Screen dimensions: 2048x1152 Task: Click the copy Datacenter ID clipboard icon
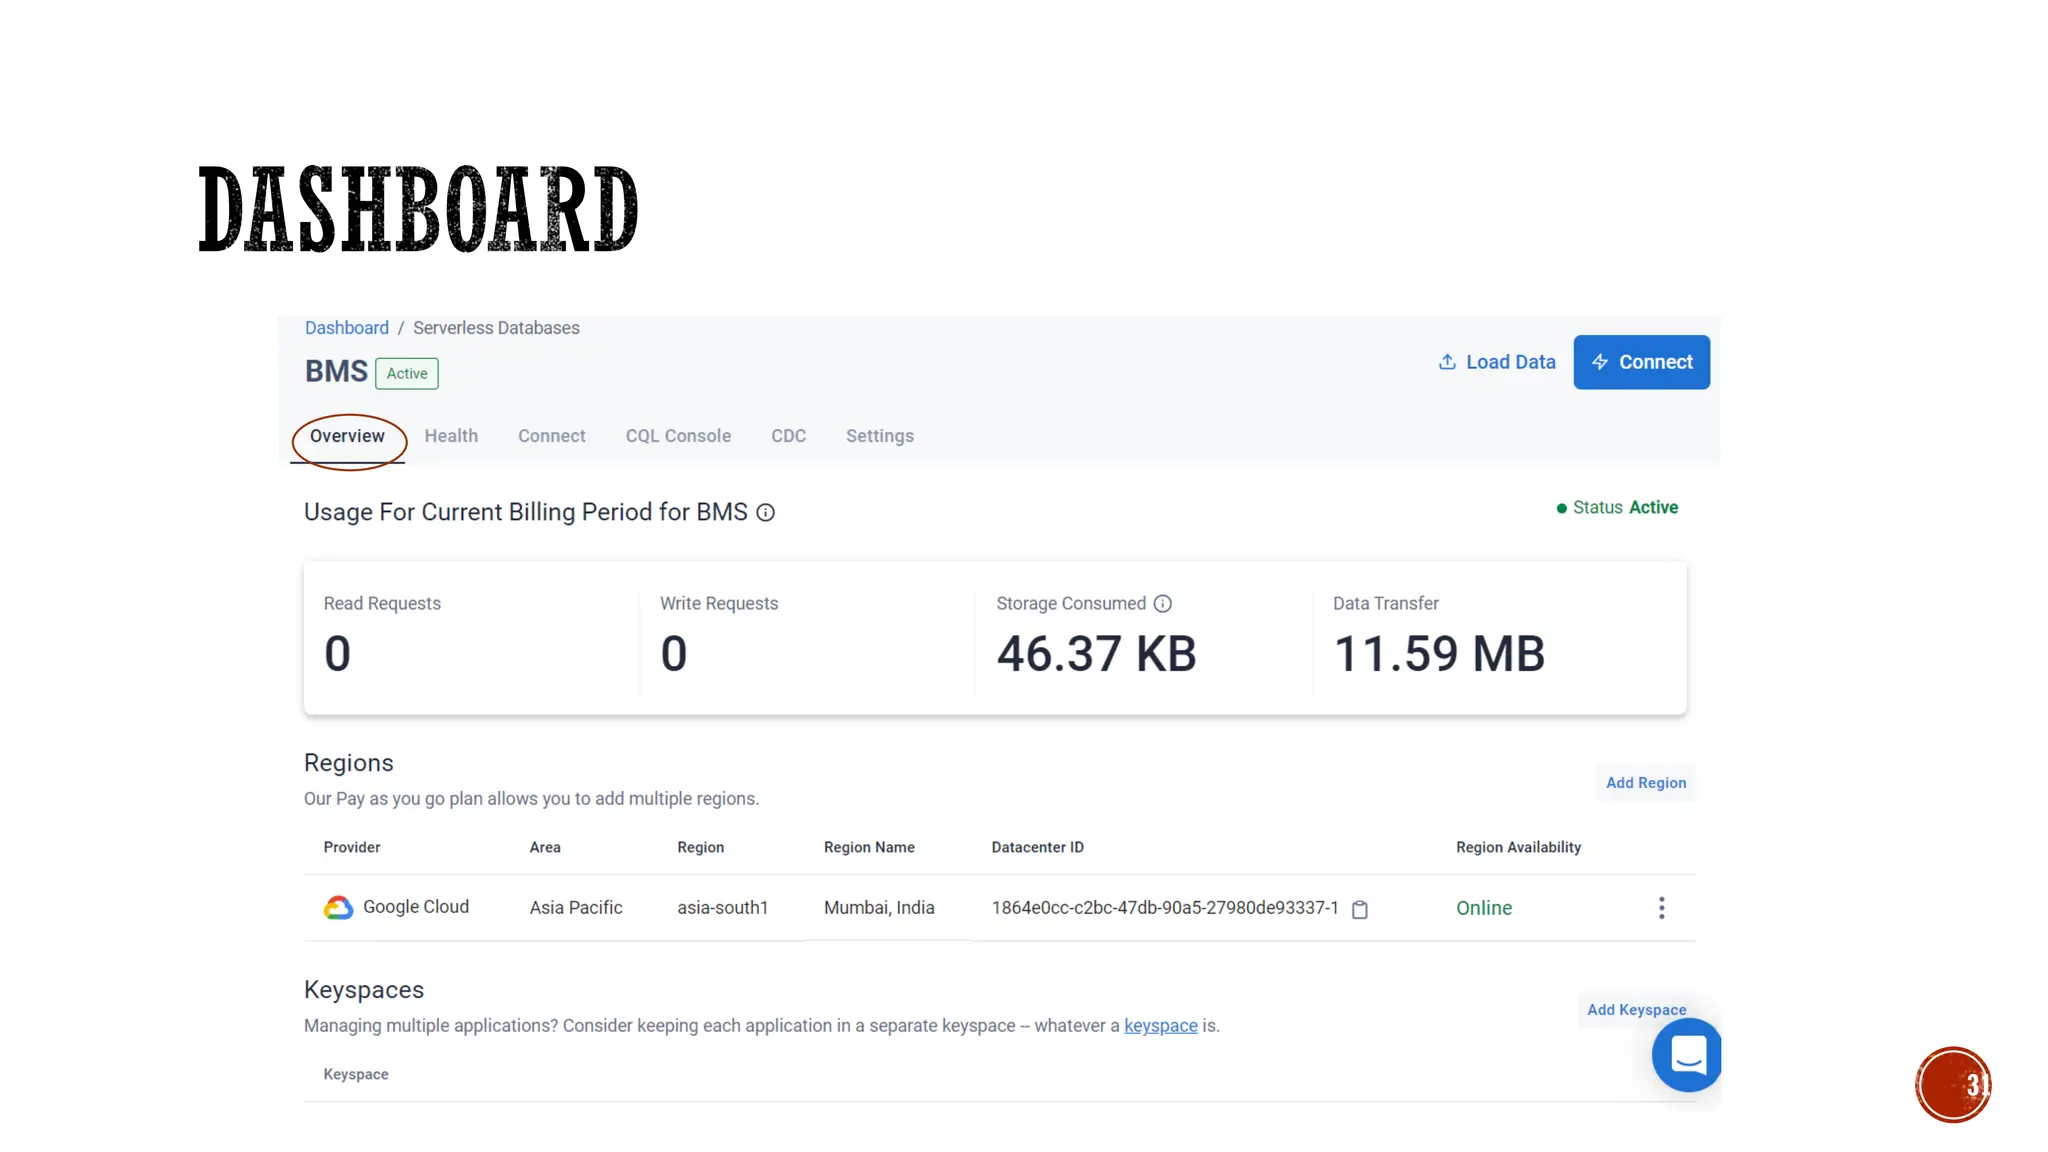pyautogui.click(x=1359, y=909)
